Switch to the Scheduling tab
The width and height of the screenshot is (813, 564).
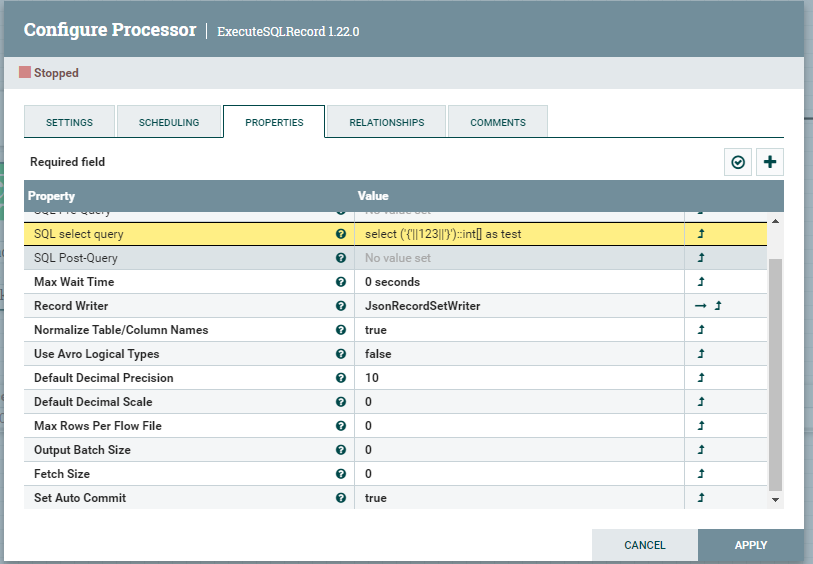(x=169, y=122)
